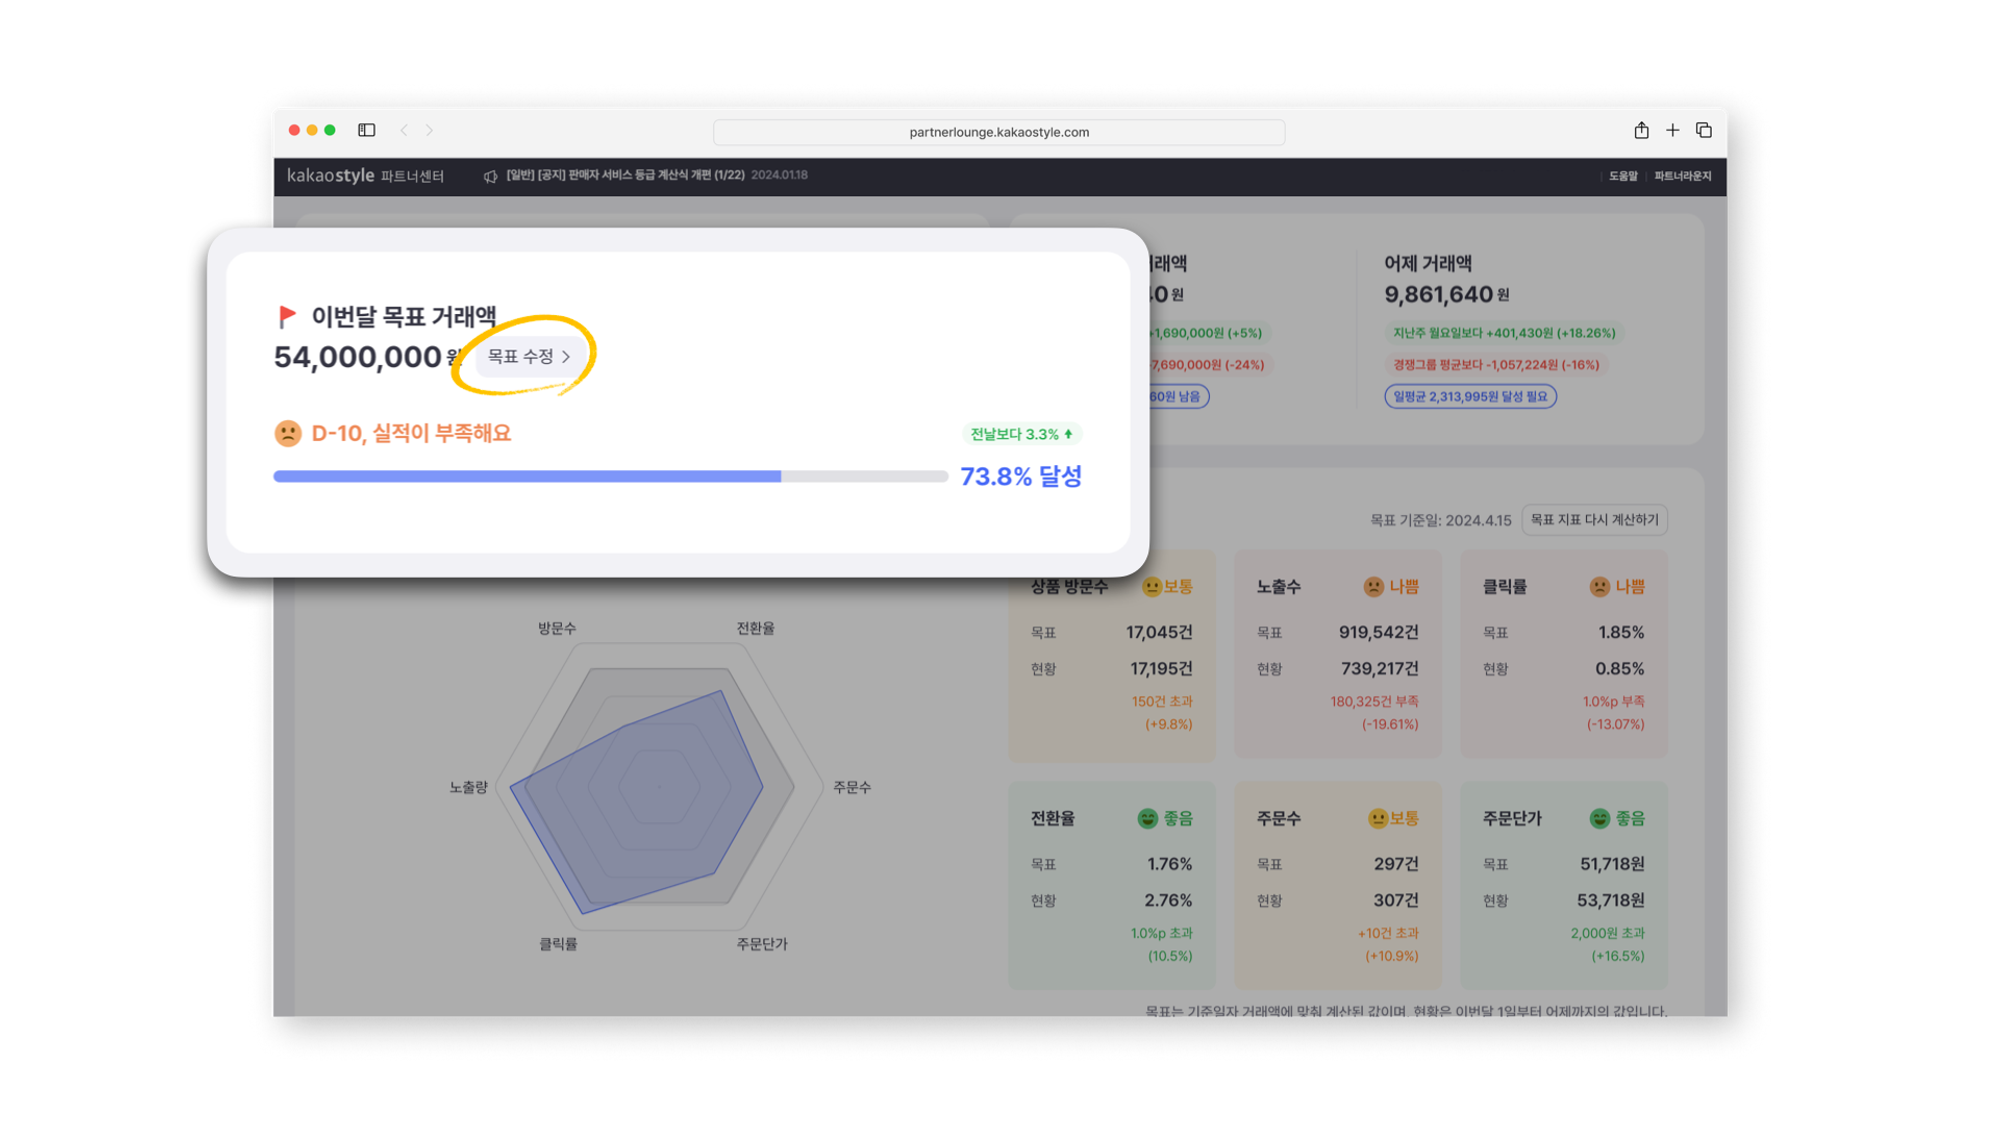Click the 일평균 2,313,995원 달성 필요 badge
Image resolution: width=2000 pixels, height=1125 pixels.
[1470, 396]
